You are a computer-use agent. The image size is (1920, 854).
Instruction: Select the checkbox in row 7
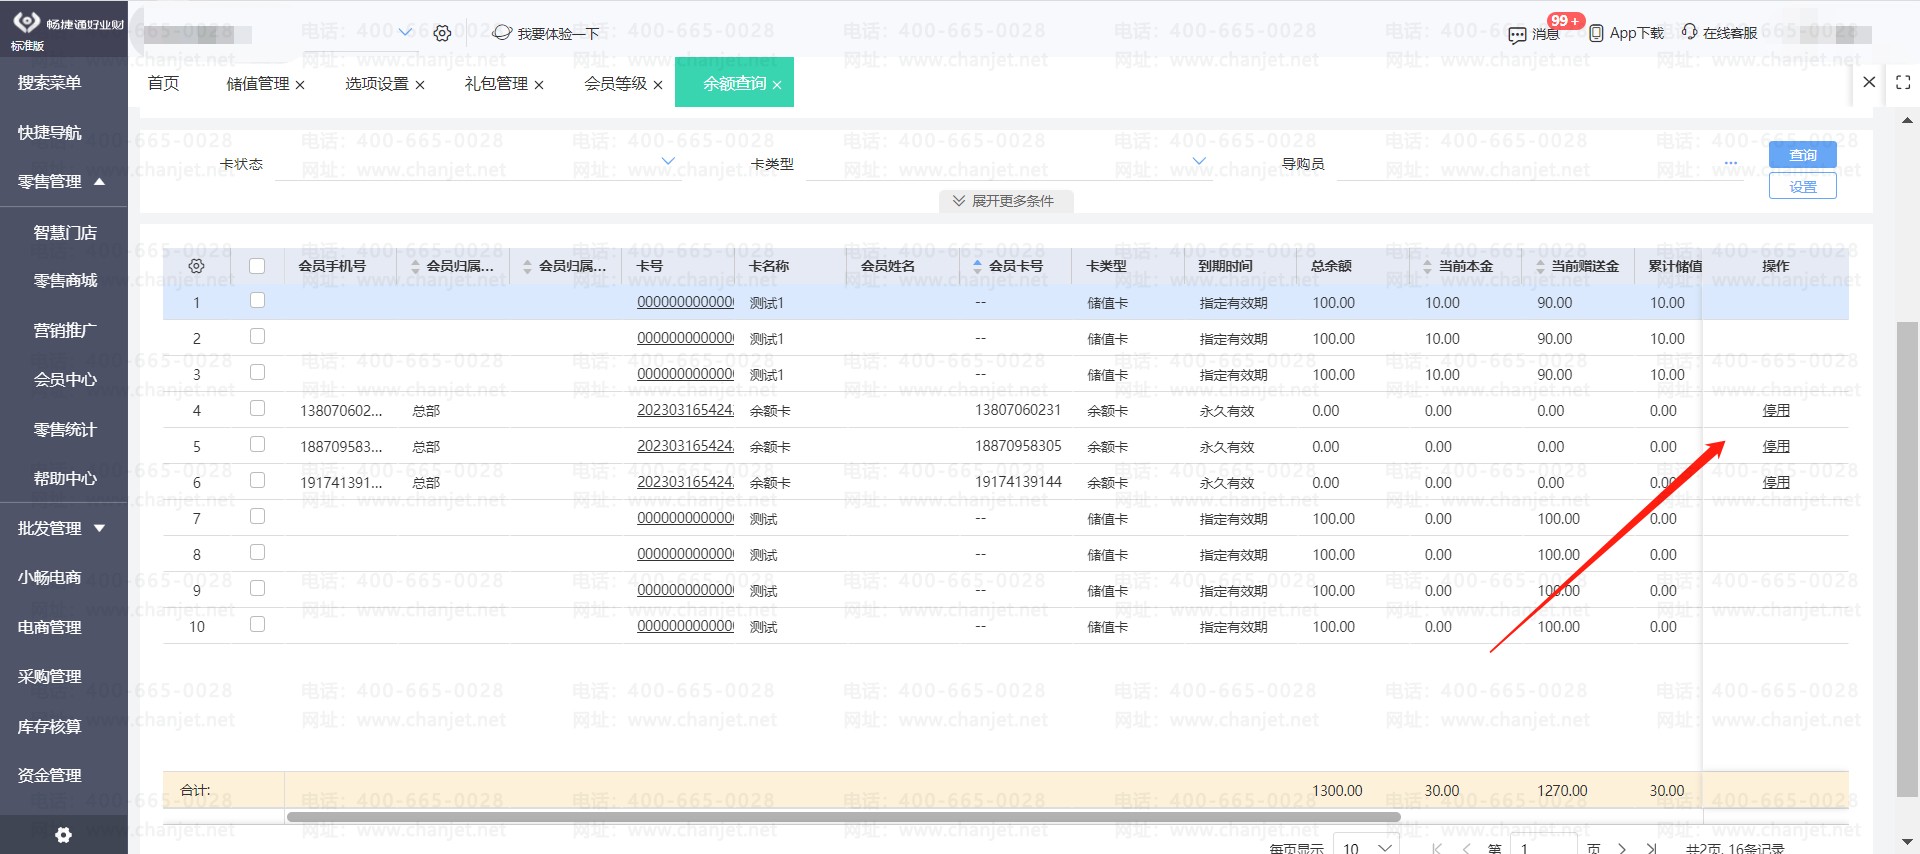tap(257, 517)
